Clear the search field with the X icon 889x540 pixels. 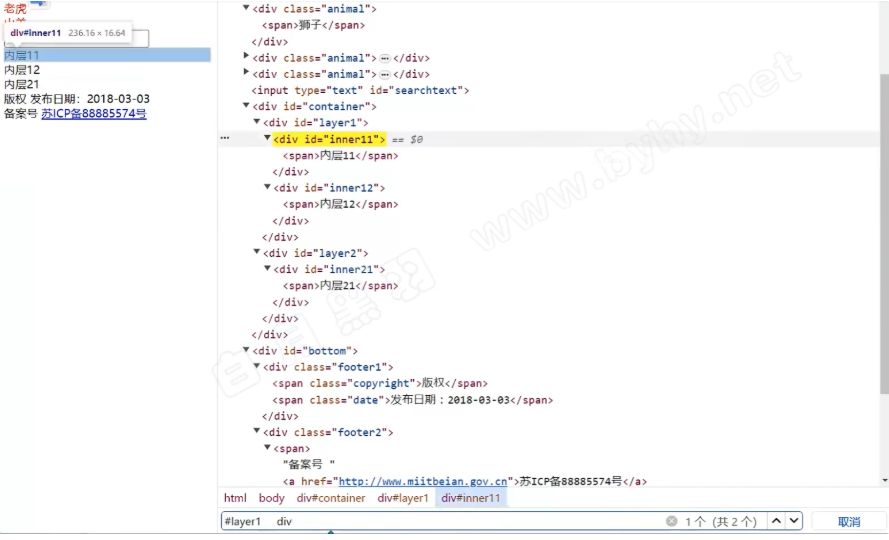[x=672, y=521]
